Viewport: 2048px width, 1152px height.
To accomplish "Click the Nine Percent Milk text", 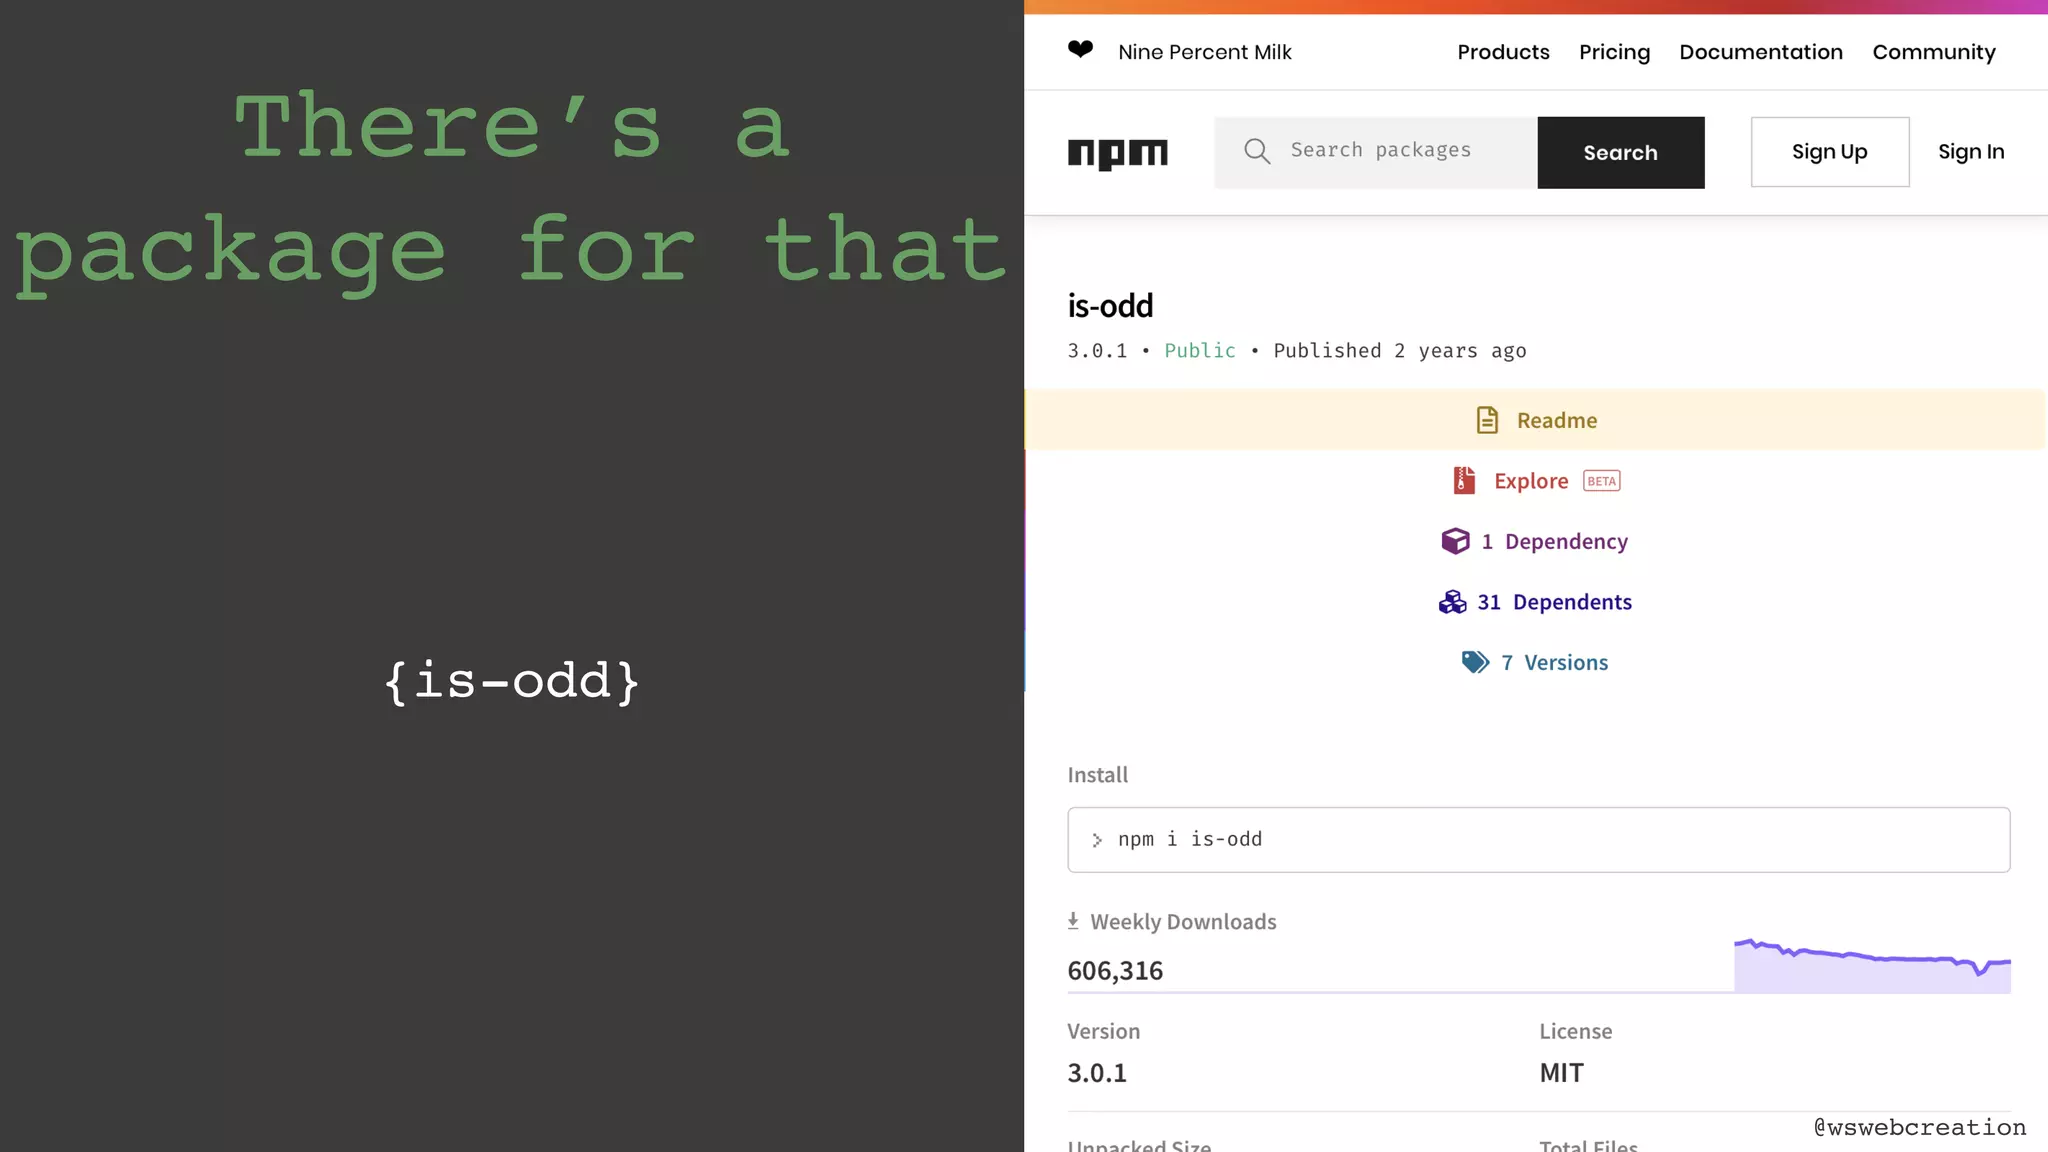I will click(x=1204, y=52).
